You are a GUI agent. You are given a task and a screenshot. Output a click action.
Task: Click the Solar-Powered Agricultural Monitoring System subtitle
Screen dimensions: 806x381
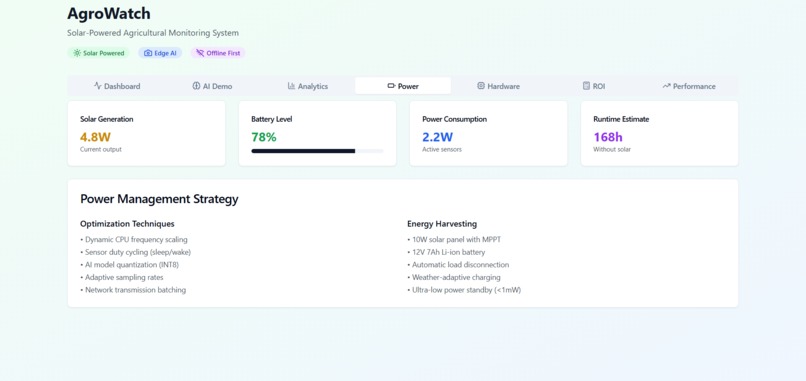tap(153, 33)
